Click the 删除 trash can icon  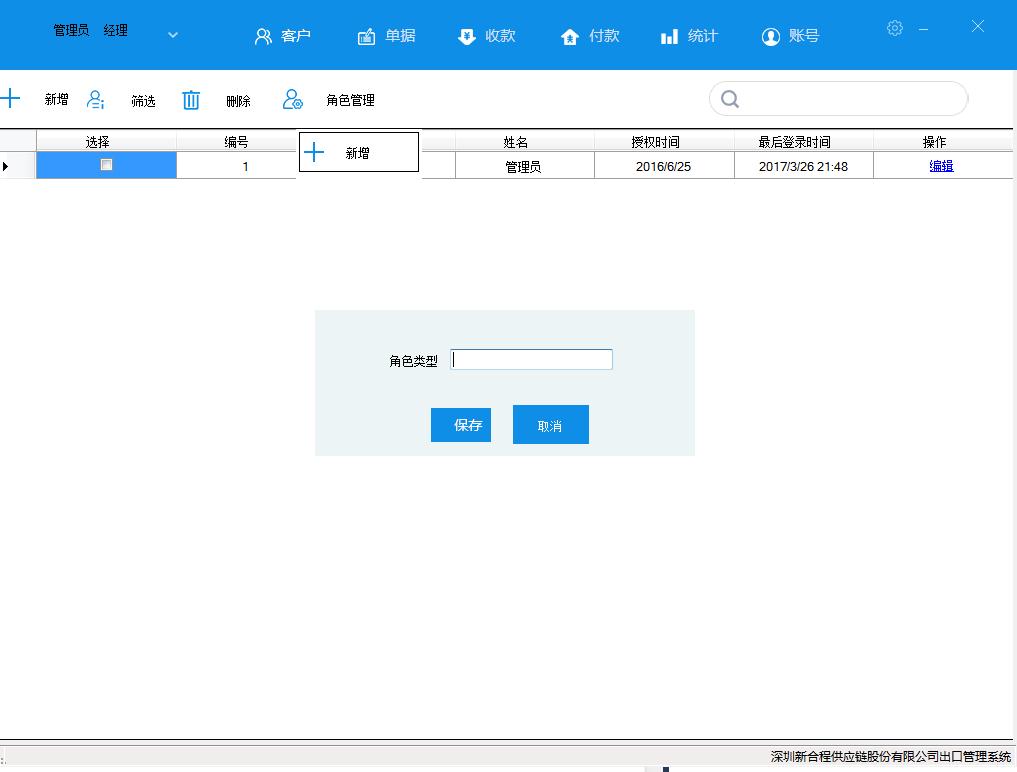(191, 100)
